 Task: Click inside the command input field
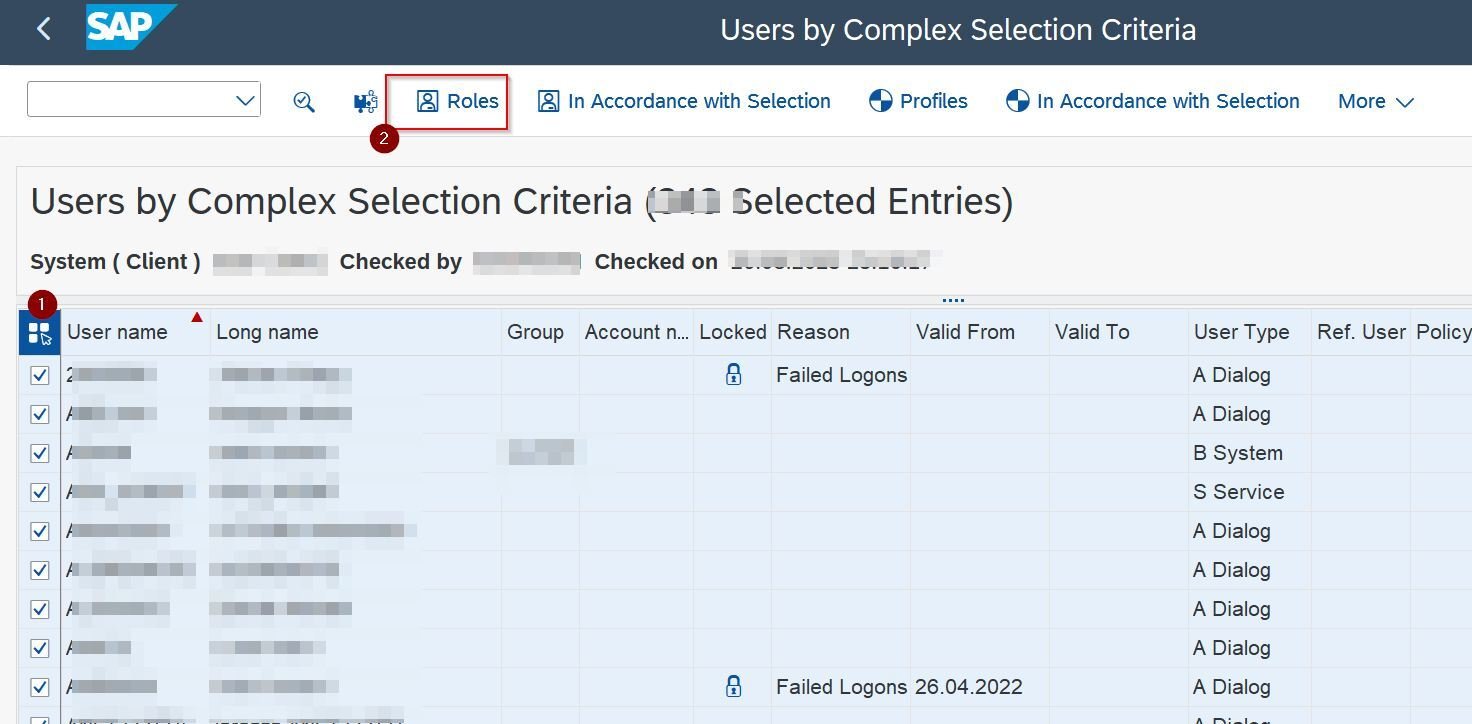[x=130, y=100]
